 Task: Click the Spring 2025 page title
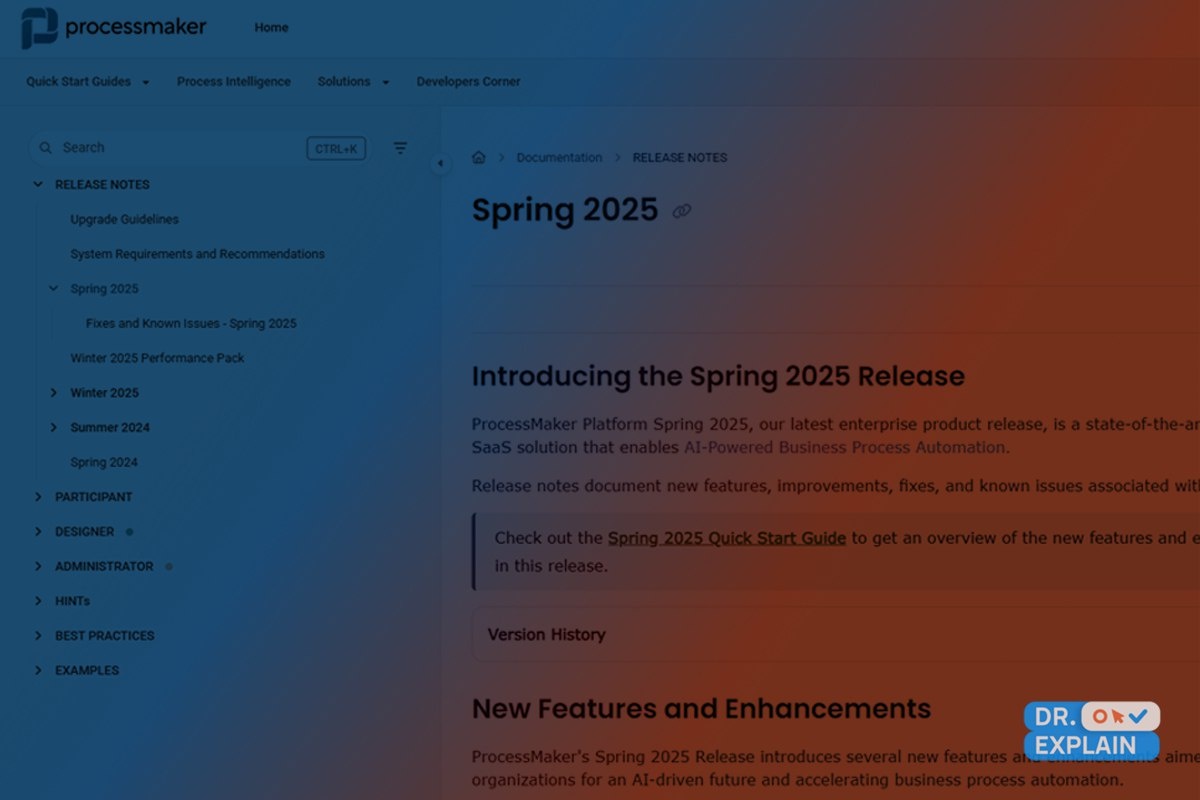tap(565, 210)
